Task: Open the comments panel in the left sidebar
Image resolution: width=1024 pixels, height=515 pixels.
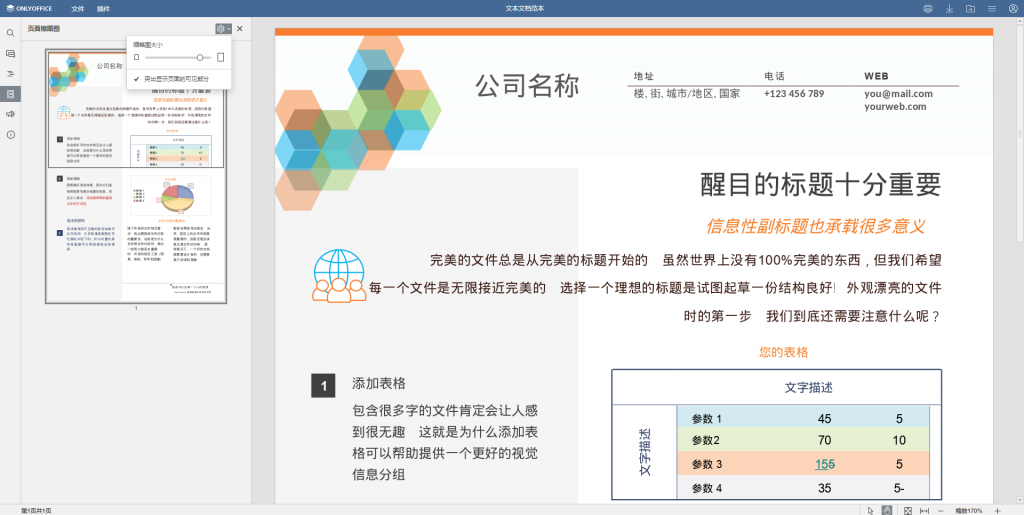Action: pyautogui.click(x=10, y=54)
